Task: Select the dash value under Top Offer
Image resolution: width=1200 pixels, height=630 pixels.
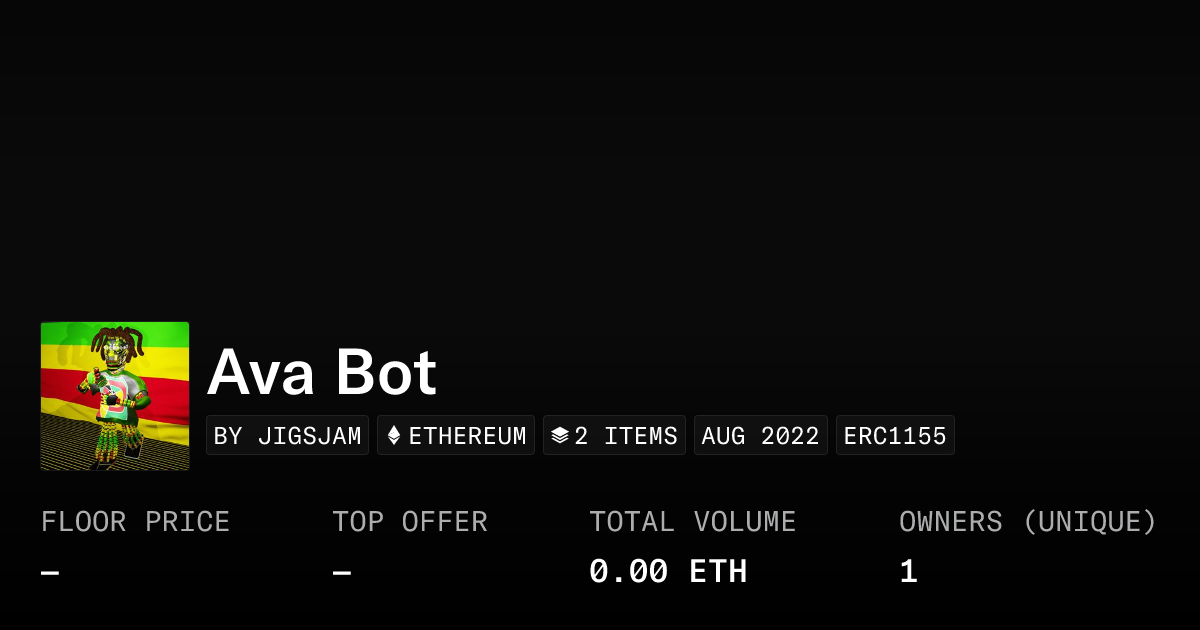Action: pyautogui.click(x=342, y=573)
